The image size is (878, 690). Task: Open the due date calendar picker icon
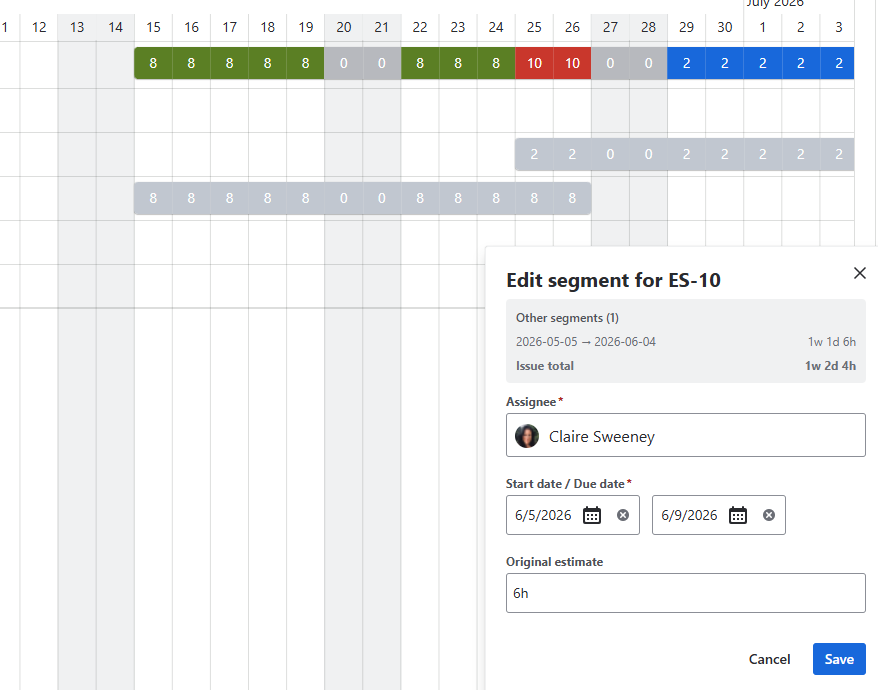(x=737, y=515)
